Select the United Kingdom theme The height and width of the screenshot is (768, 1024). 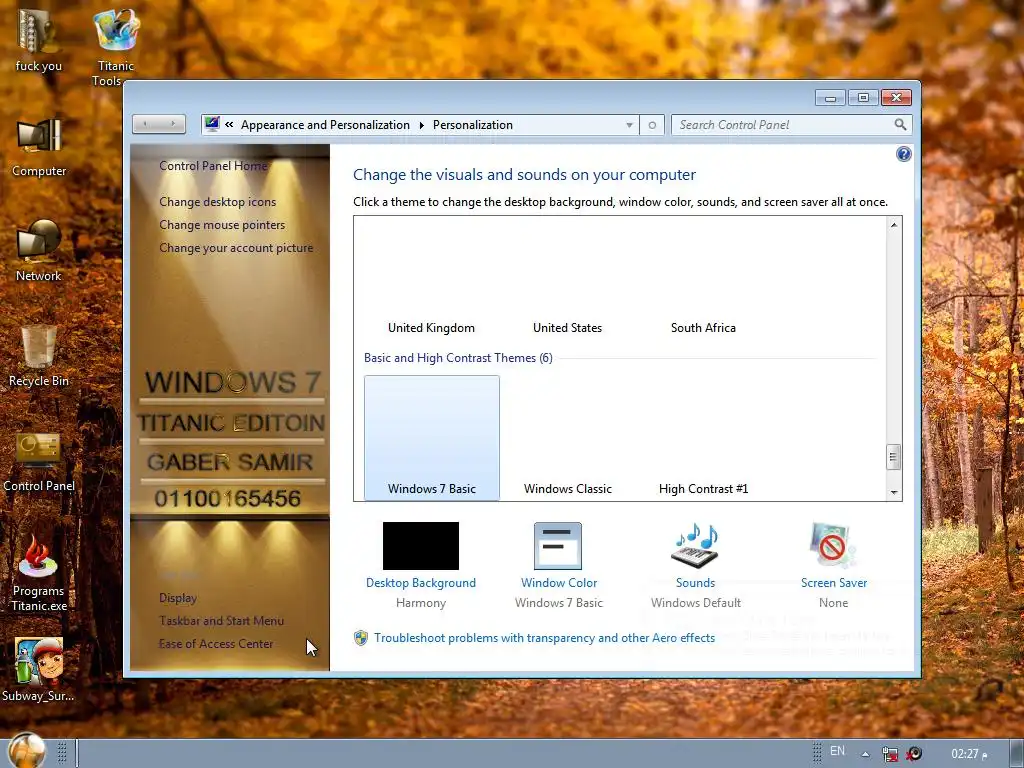click(x=431, y=281)
